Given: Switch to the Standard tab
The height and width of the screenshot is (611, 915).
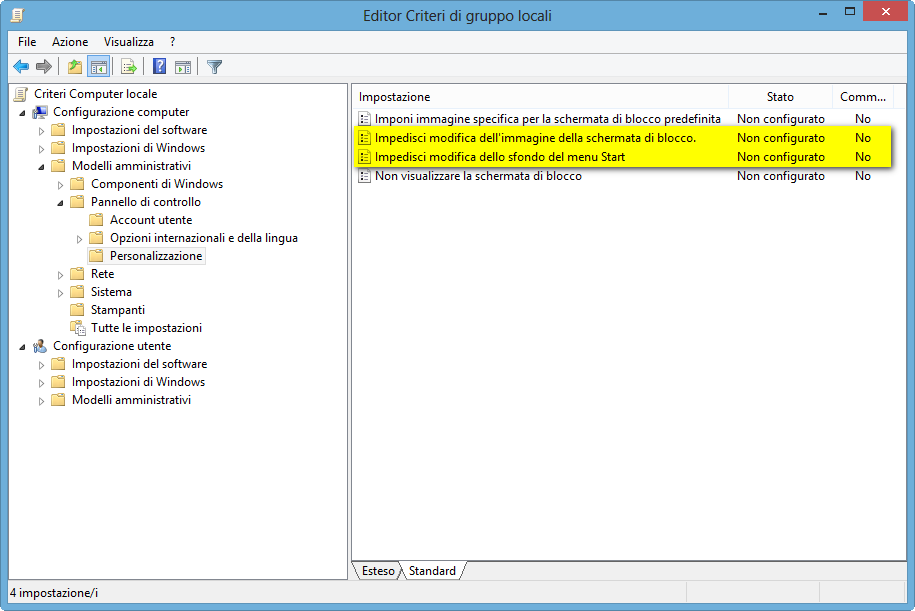Looking at the screenshot, I should click(432, 571).
